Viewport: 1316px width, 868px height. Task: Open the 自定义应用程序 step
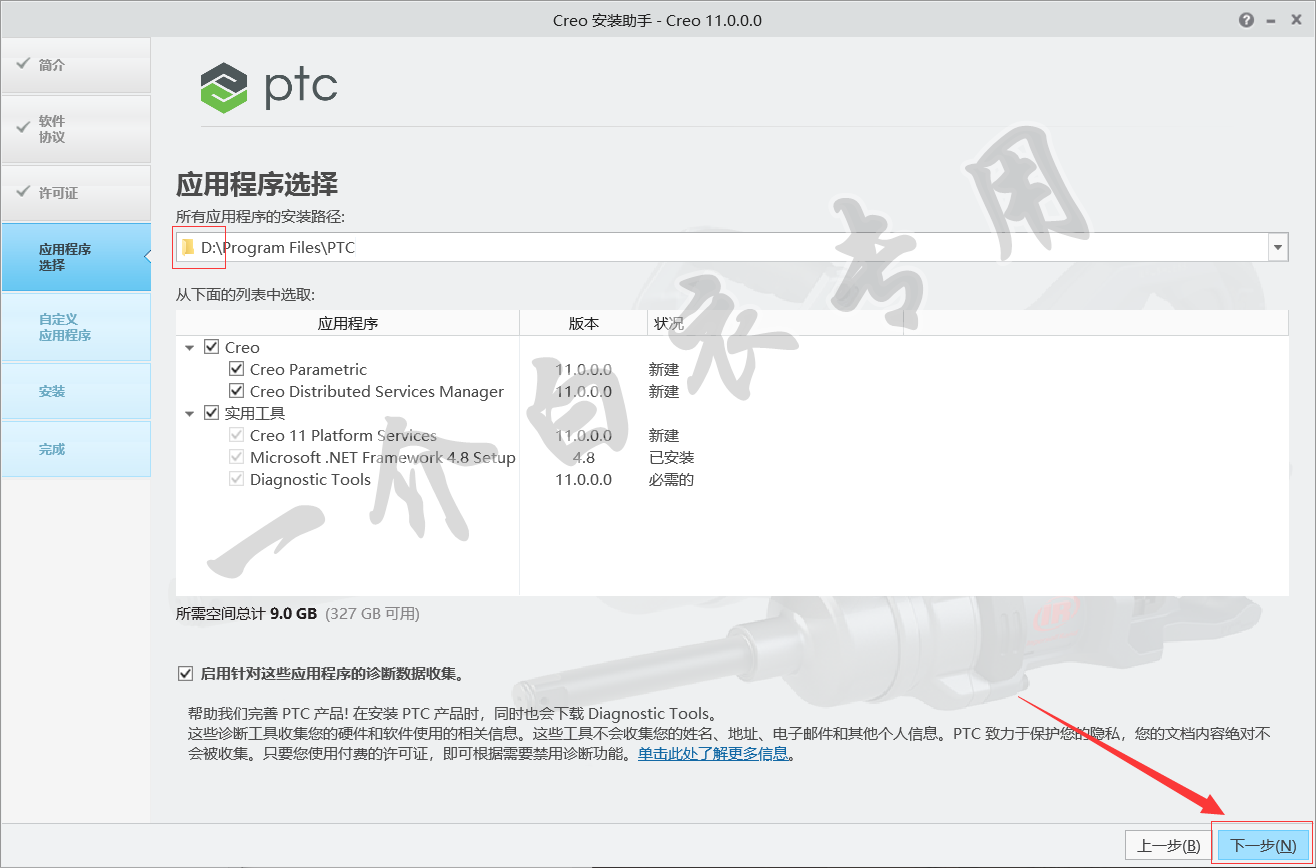pos(76,327)
